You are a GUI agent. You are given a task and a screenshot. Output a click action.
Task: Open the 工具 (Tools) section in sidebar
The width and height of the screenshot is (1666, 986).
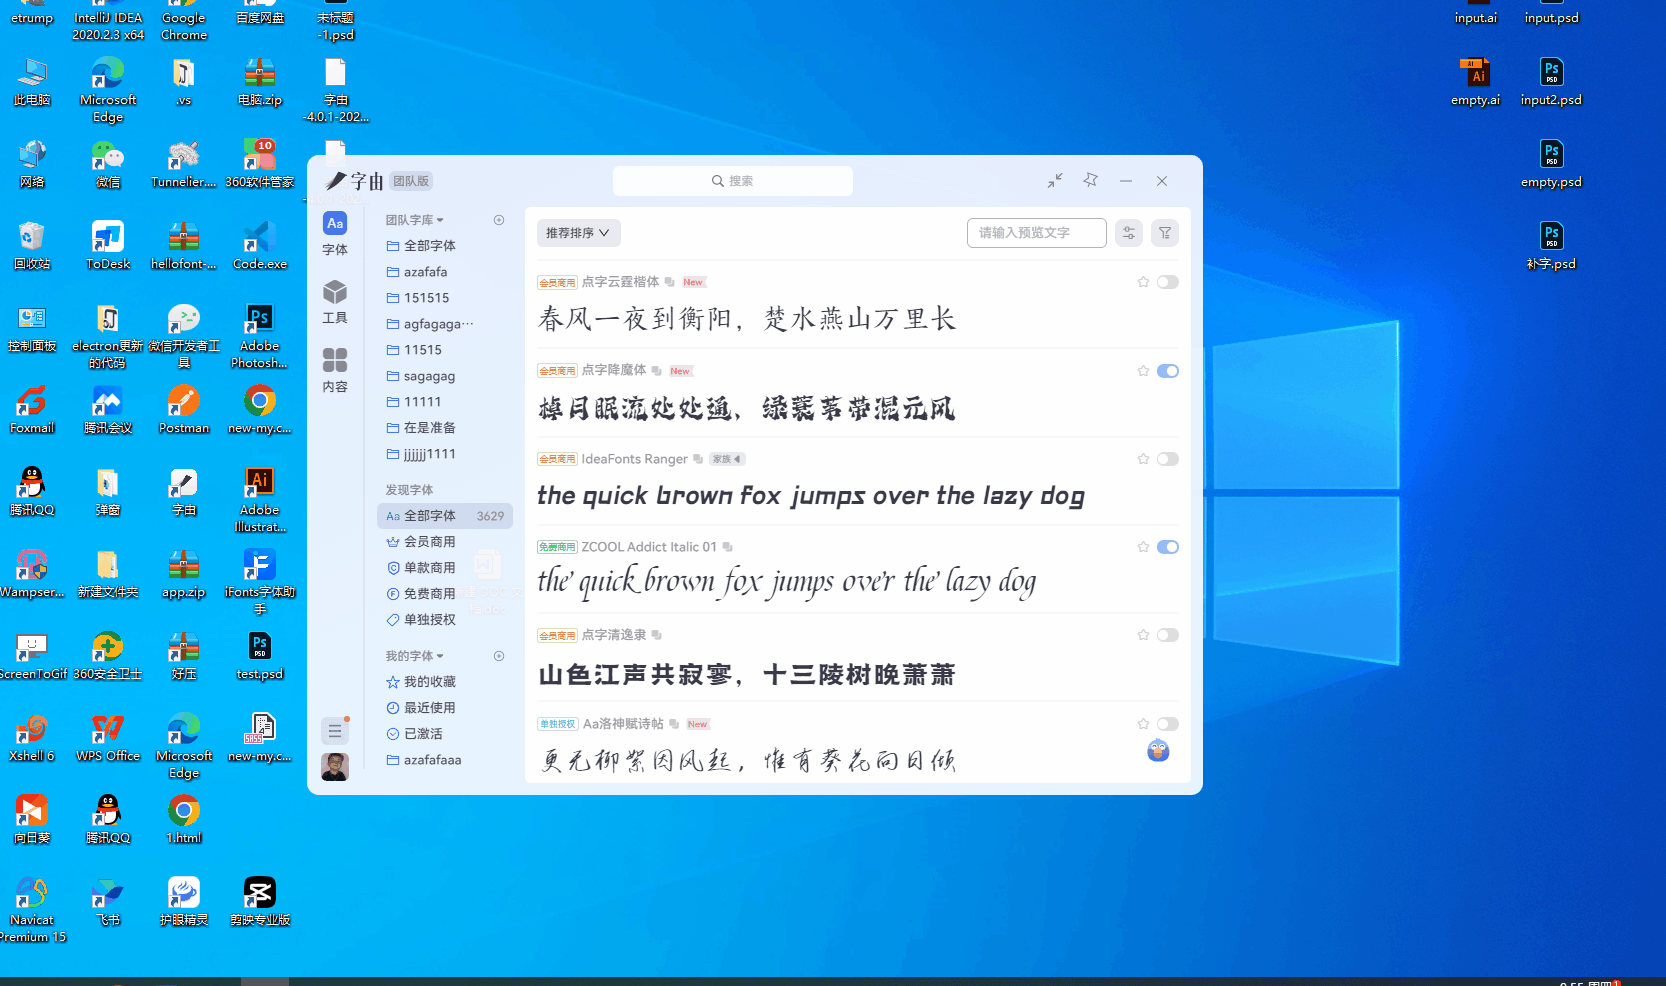click(335, 302)
